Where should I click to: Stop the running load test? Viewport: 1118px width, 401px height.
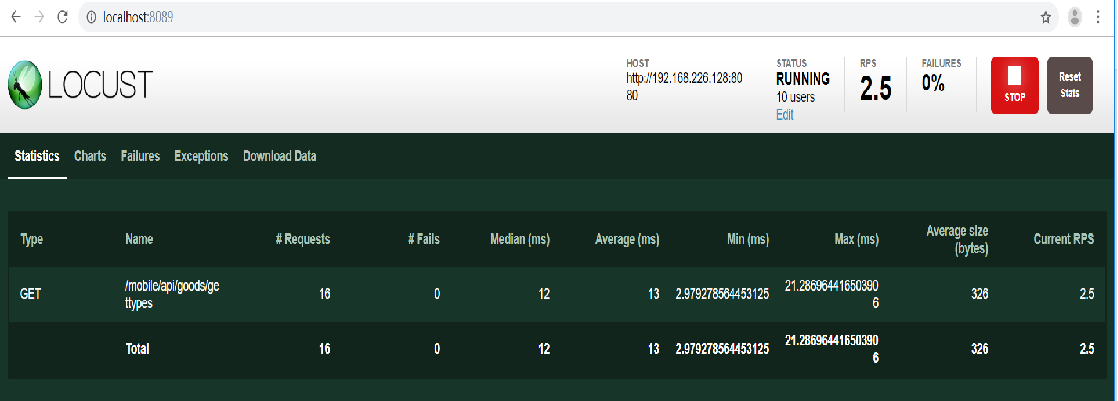coord(1014,85)
